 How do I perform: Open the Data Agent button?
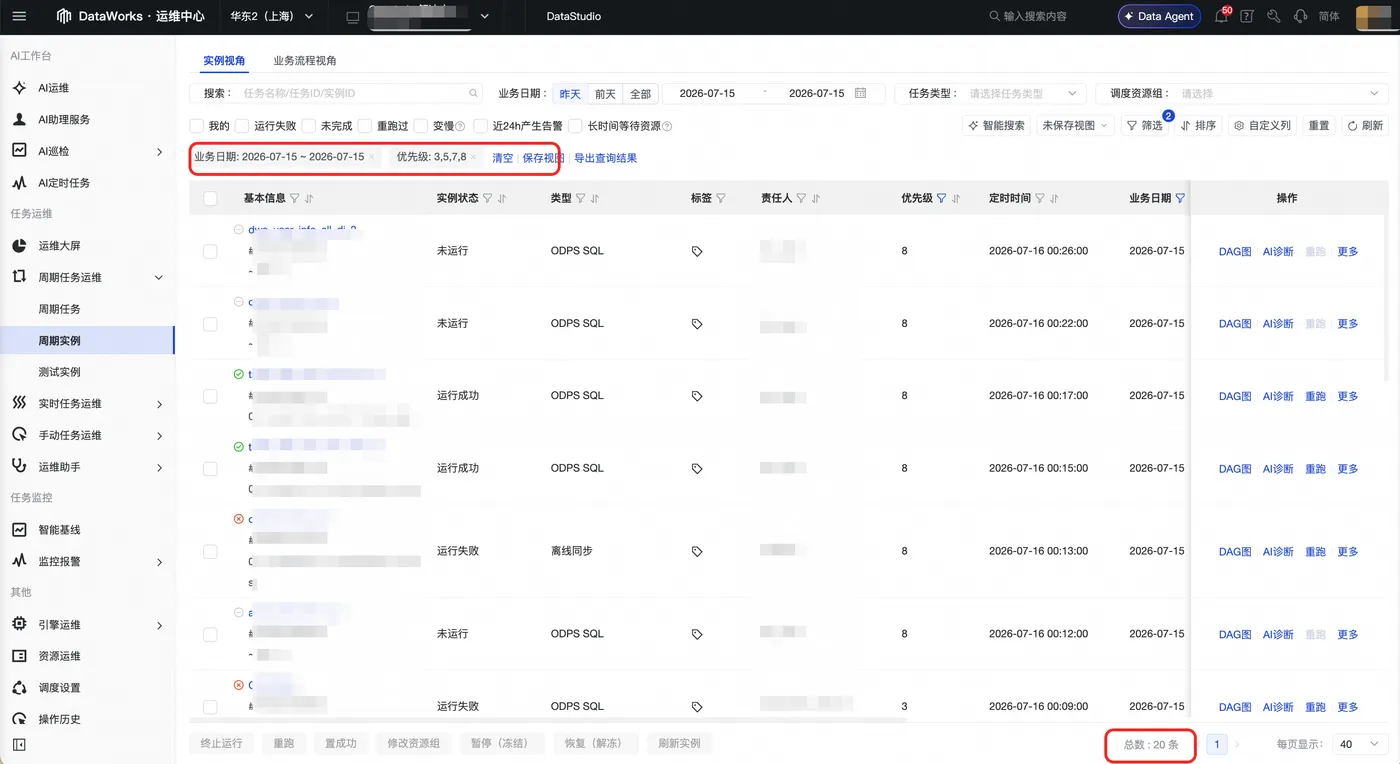pos(1159,16)
